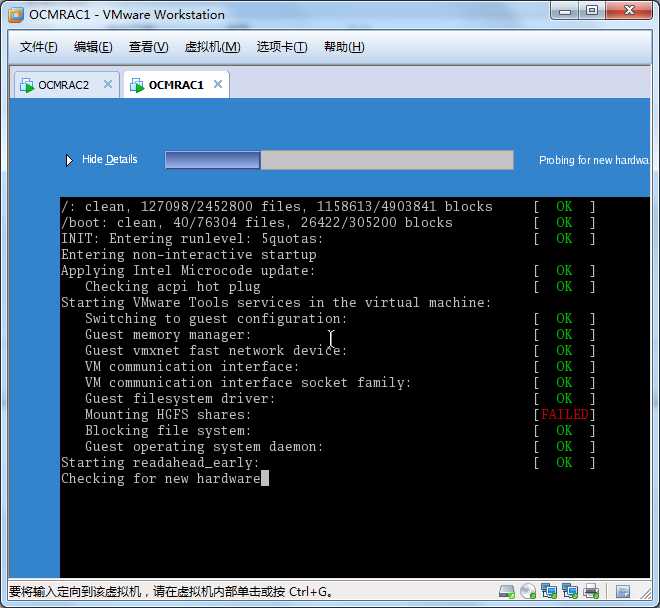The height and width of the screenshot is (608, 660).
Task: Click 'Checking acpi hot plug' line
Action: tap(173, 287)
